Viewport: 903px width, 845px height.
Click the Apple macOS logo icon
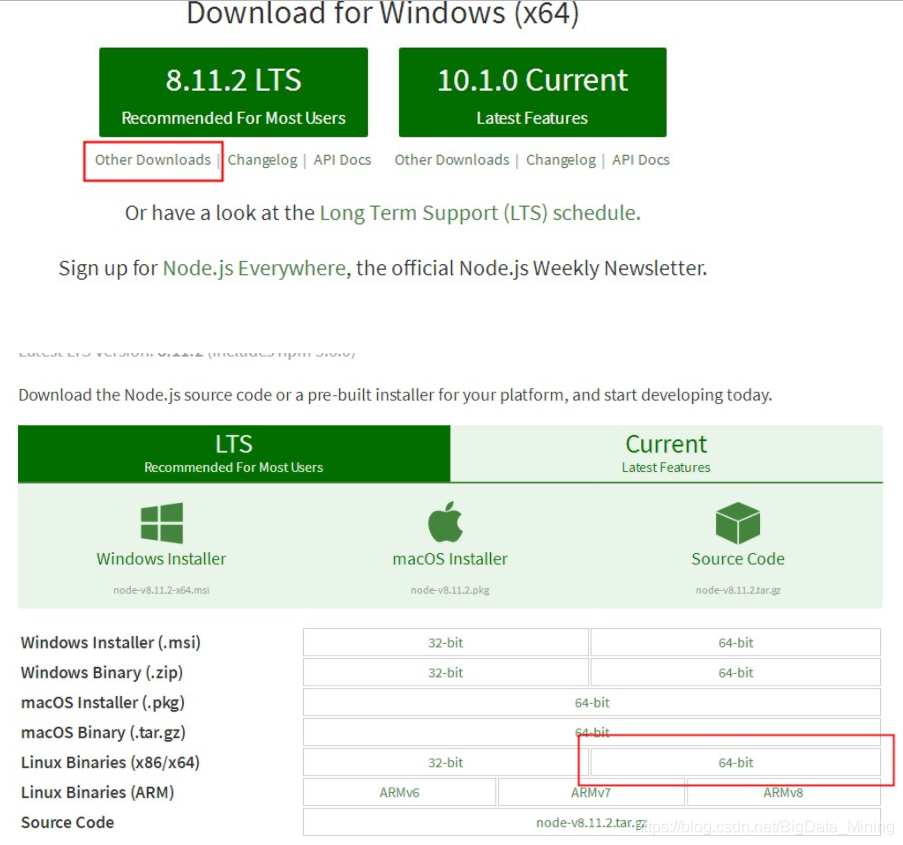pyautogui.click(x=445, y=521)
